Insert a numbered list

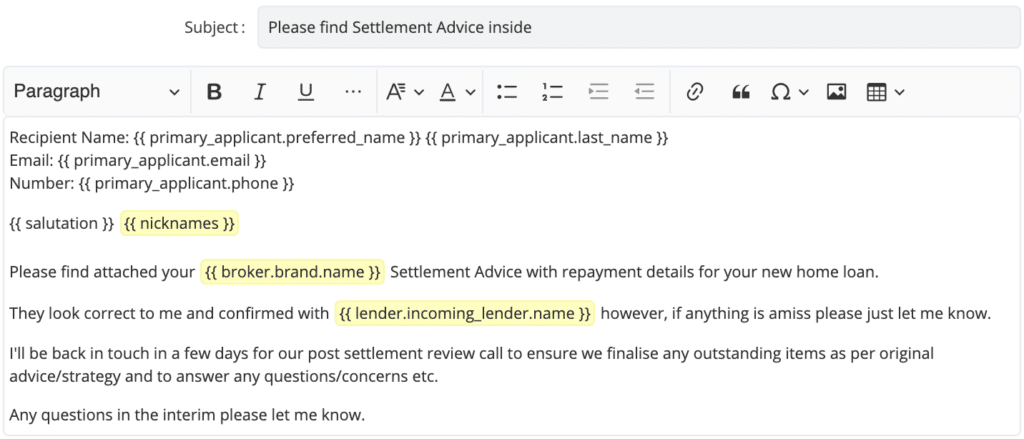[x=552, y=92]
